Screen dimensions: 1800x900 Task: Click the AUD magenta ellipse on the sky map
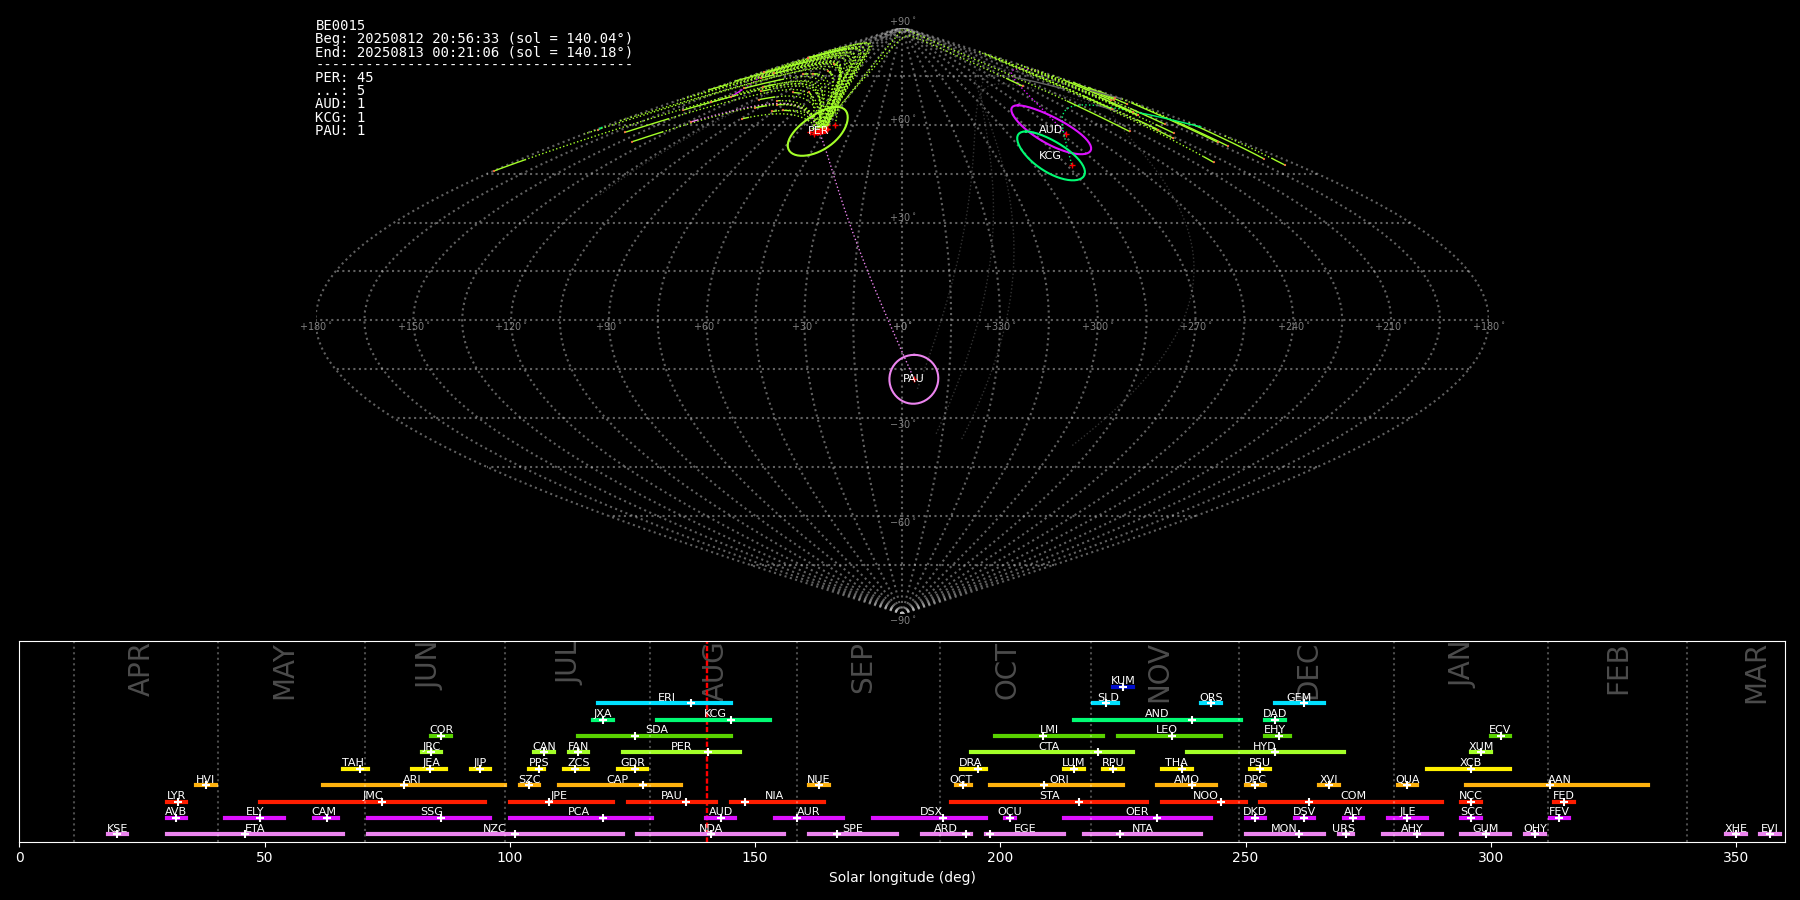coord(1051,130)
